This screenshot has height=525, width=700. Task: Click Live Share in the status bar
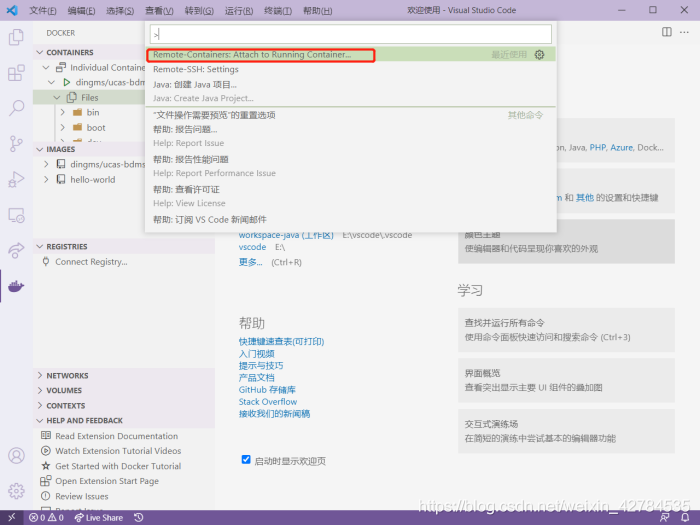98,517
